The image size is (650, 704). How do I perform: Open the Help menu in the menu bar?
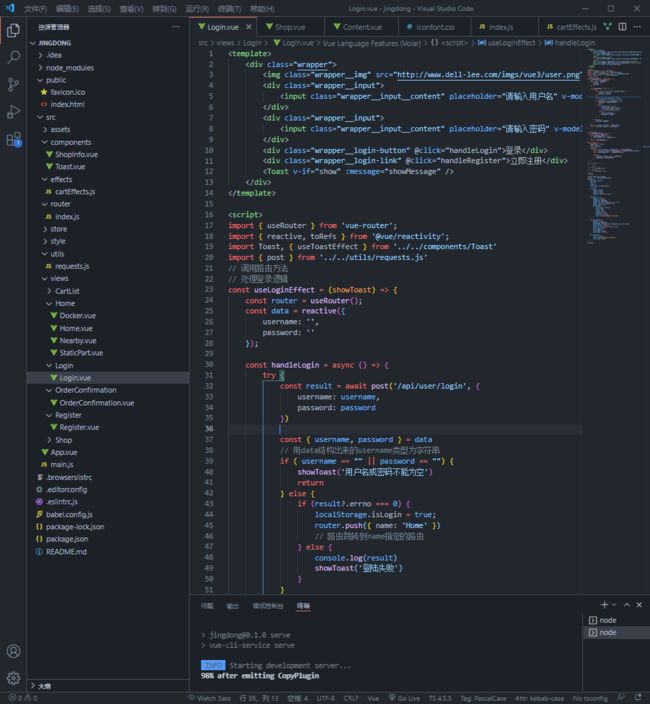tap(262, 9)
